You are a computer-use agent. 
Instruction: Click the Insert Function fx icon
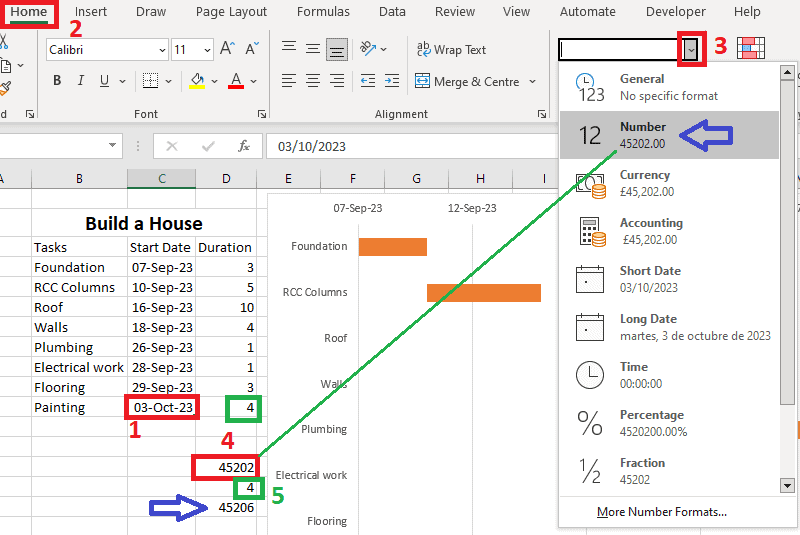coord(243,146)
